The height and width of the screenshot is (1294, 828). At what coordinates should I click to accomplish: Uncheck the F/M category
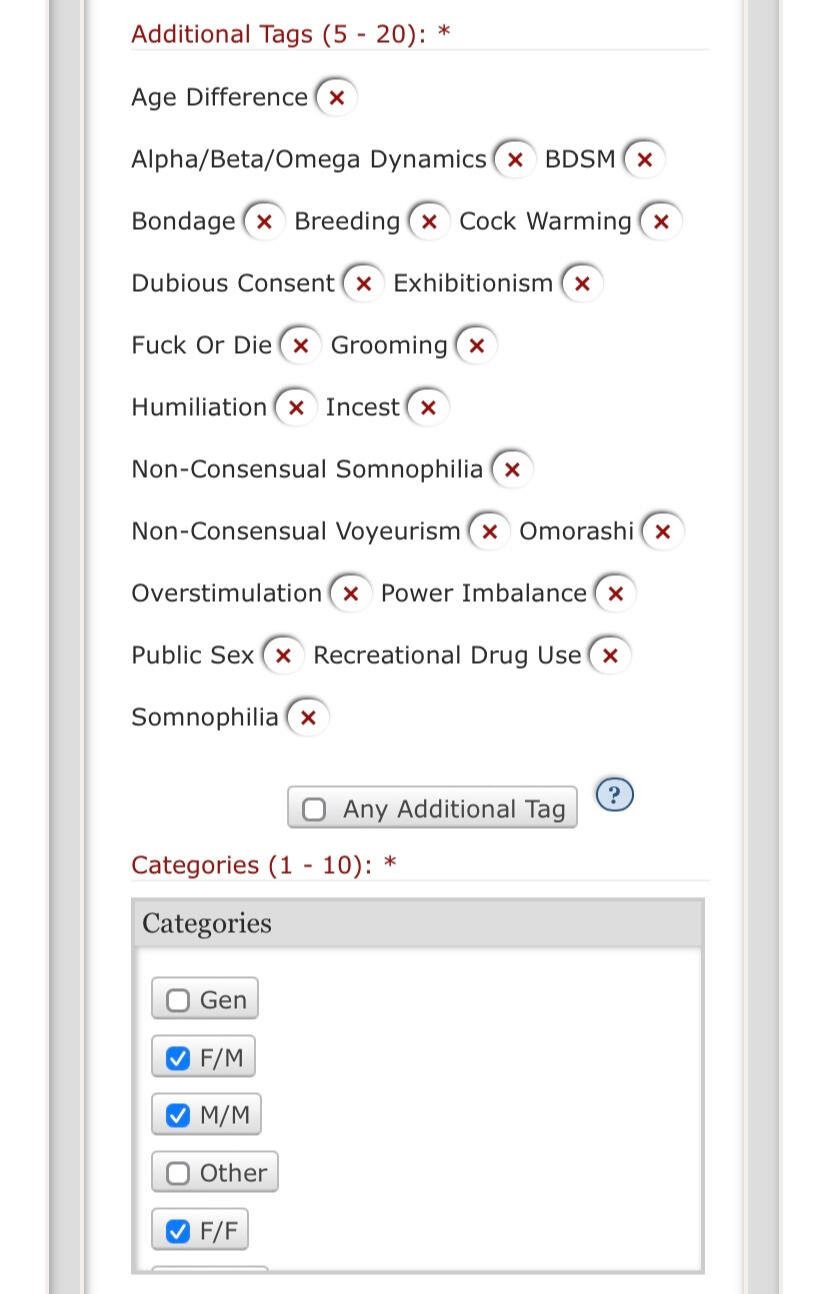[x=178, y=1058]
